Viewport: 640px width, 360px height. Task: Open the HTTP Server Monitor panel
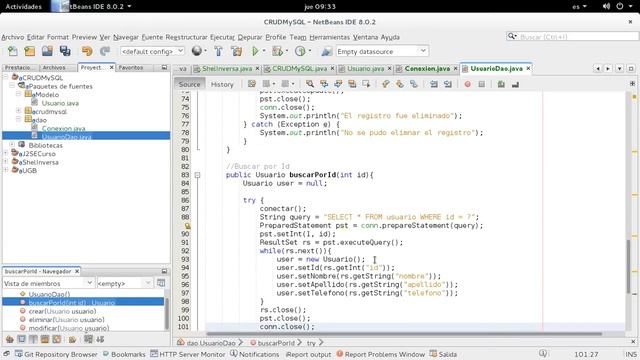(x=188, y=354)
